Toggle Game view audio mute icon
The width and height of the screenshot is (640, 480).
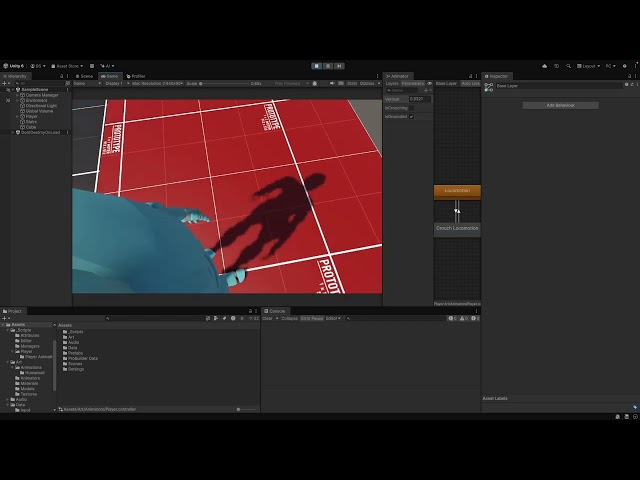[x=332, y=83]
